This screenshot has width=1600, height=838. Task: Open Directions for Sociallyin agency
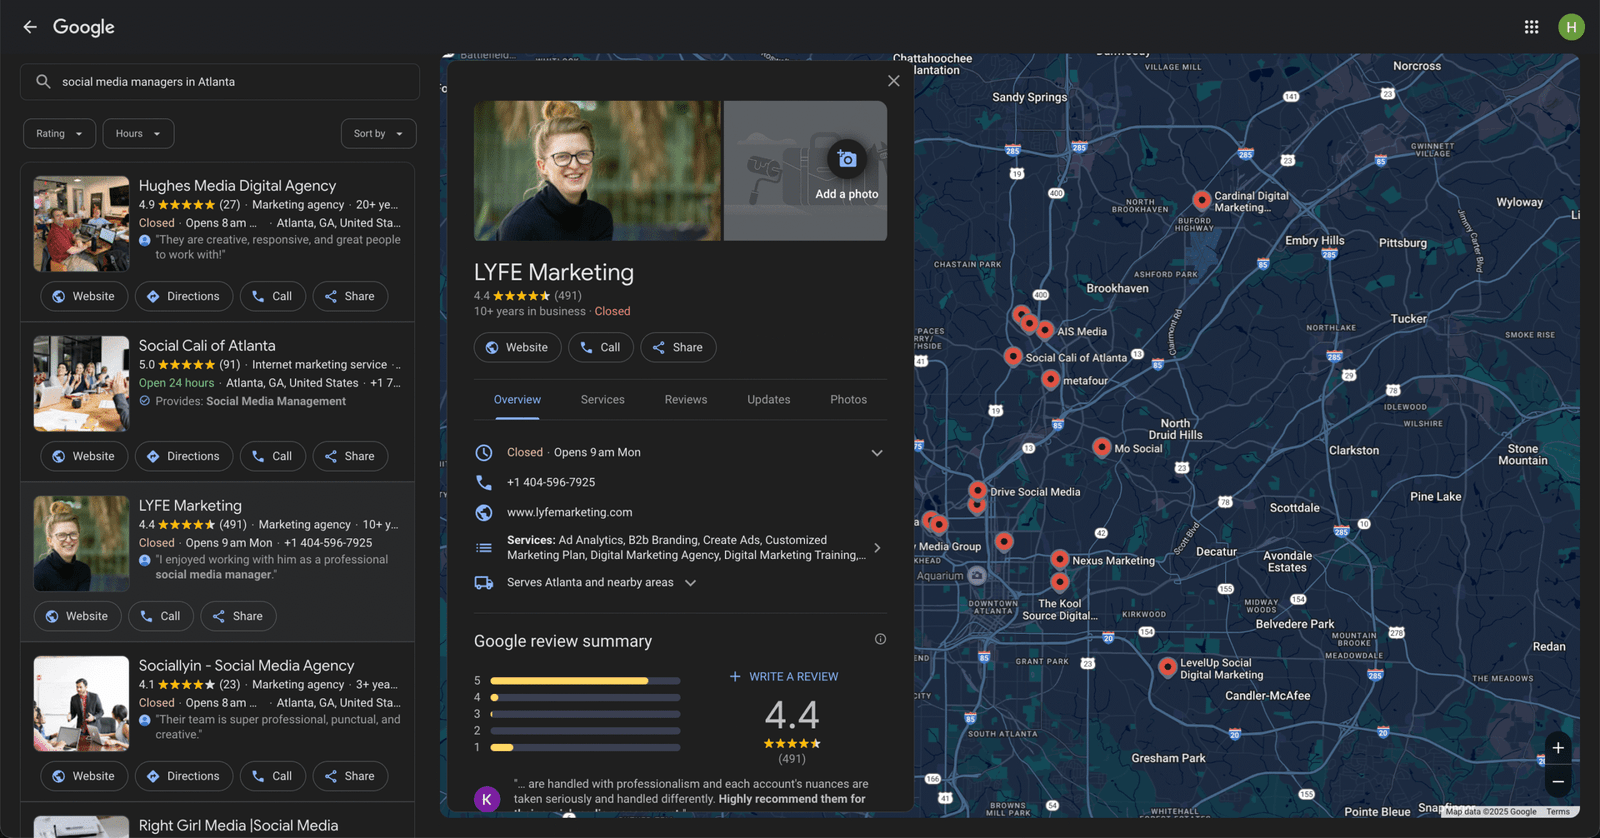click(184, 777)
